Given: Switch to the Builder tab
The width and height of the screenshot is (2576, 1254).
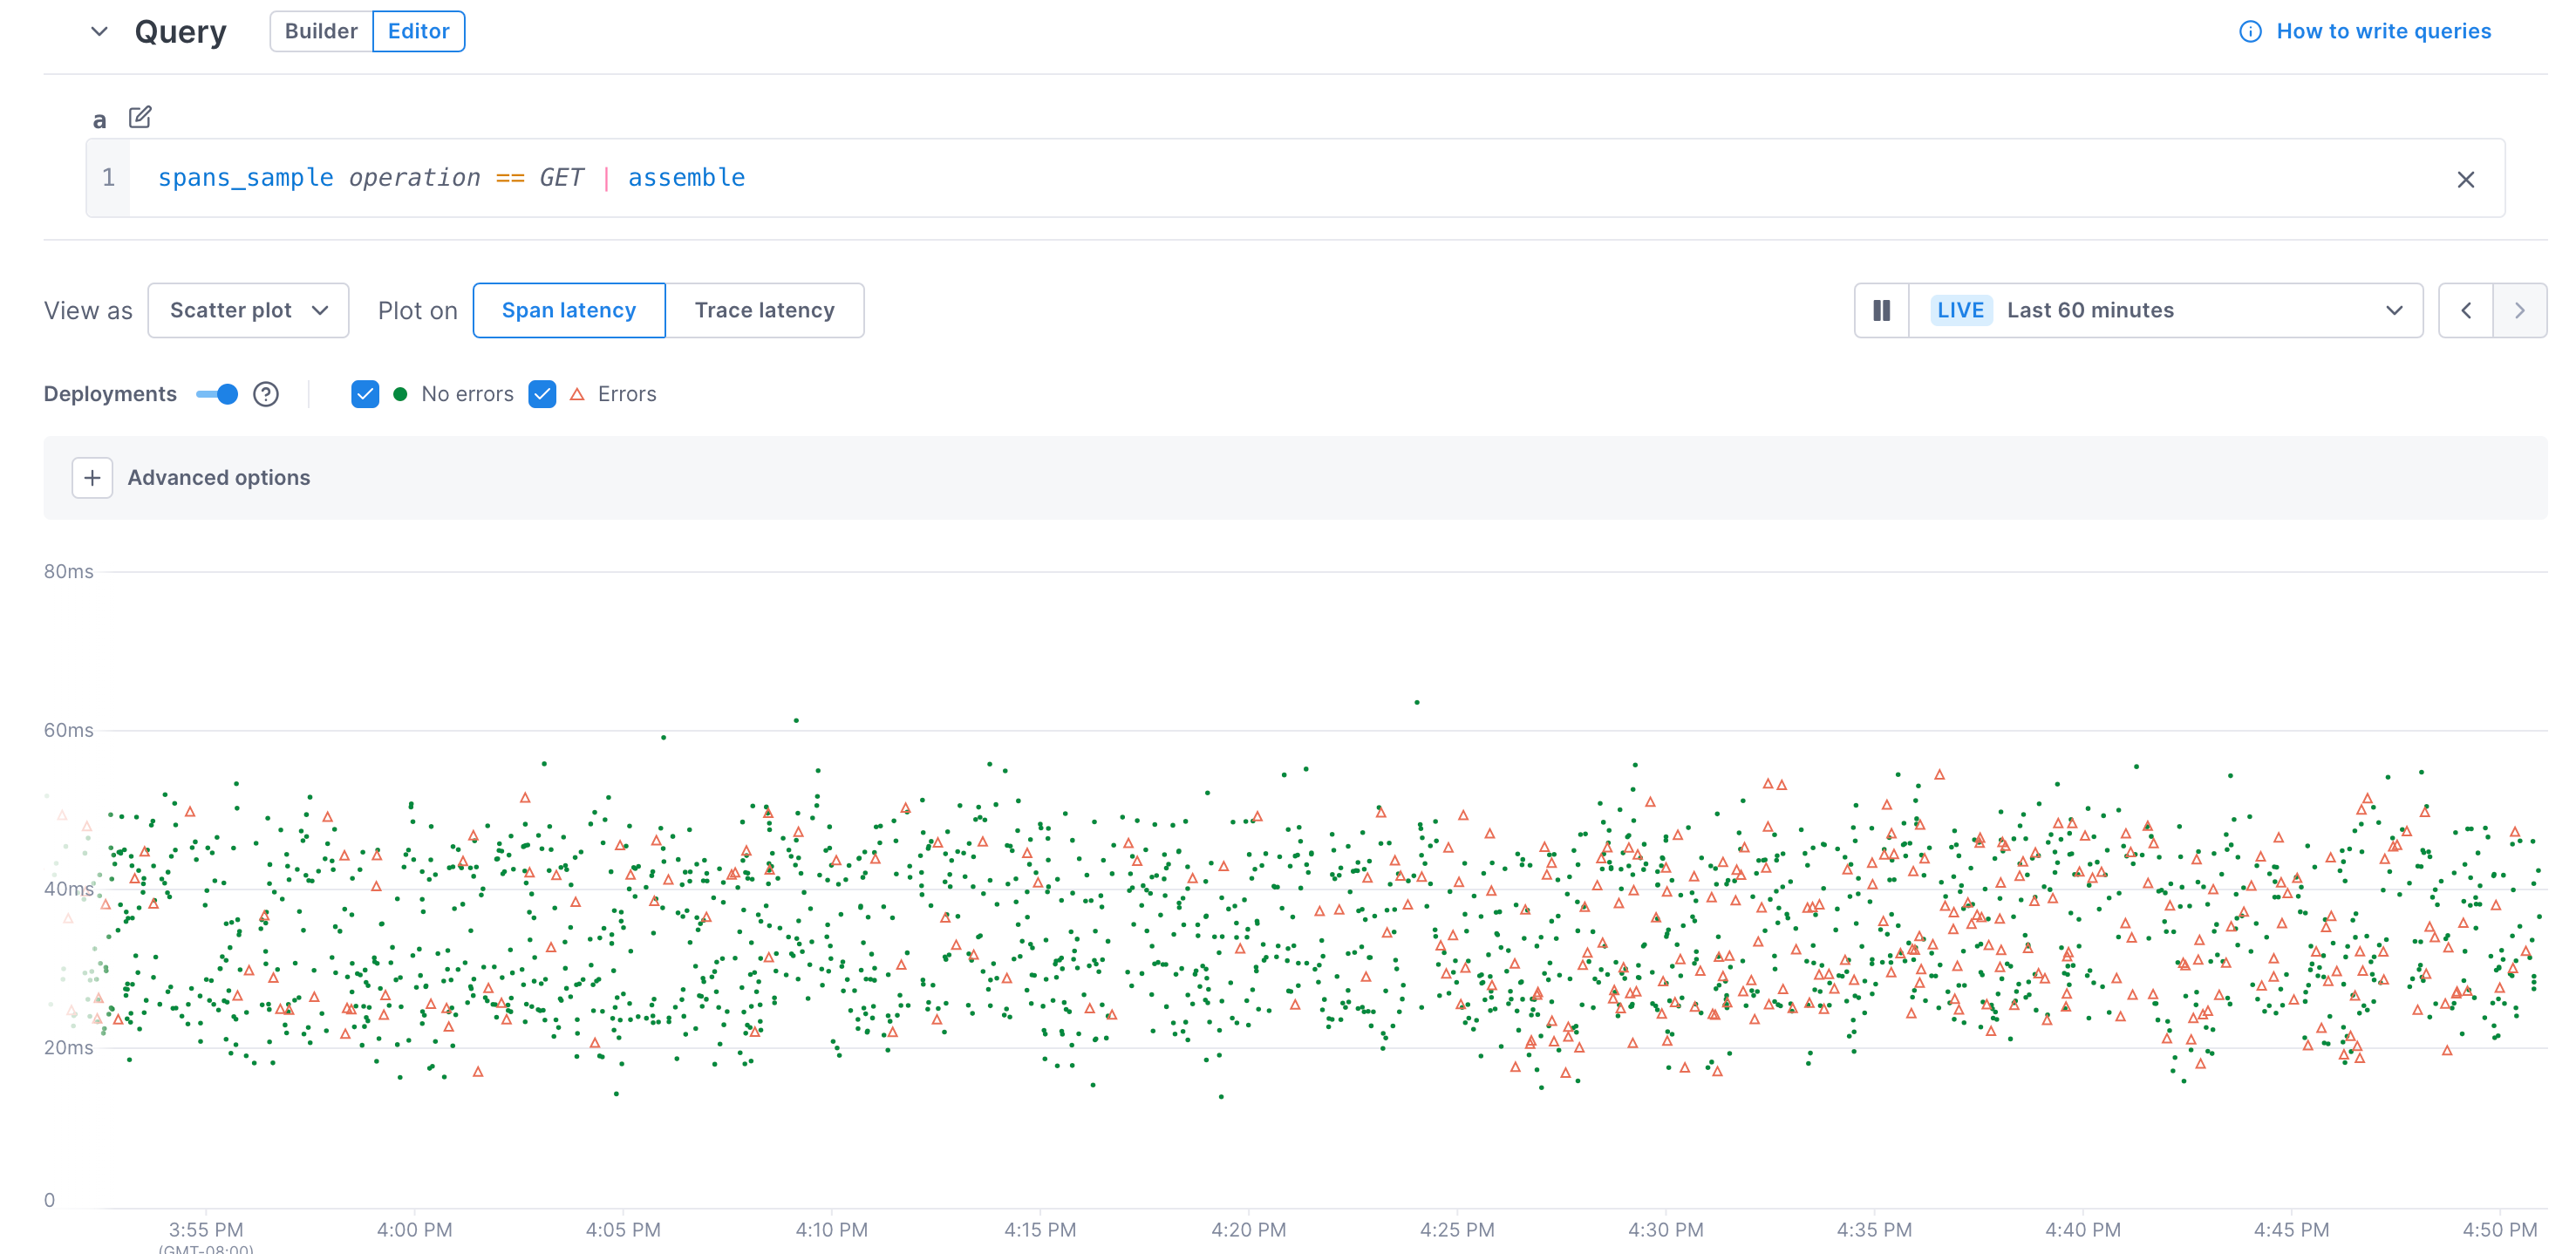Looking at the screenshot, I should coord(322,31).
